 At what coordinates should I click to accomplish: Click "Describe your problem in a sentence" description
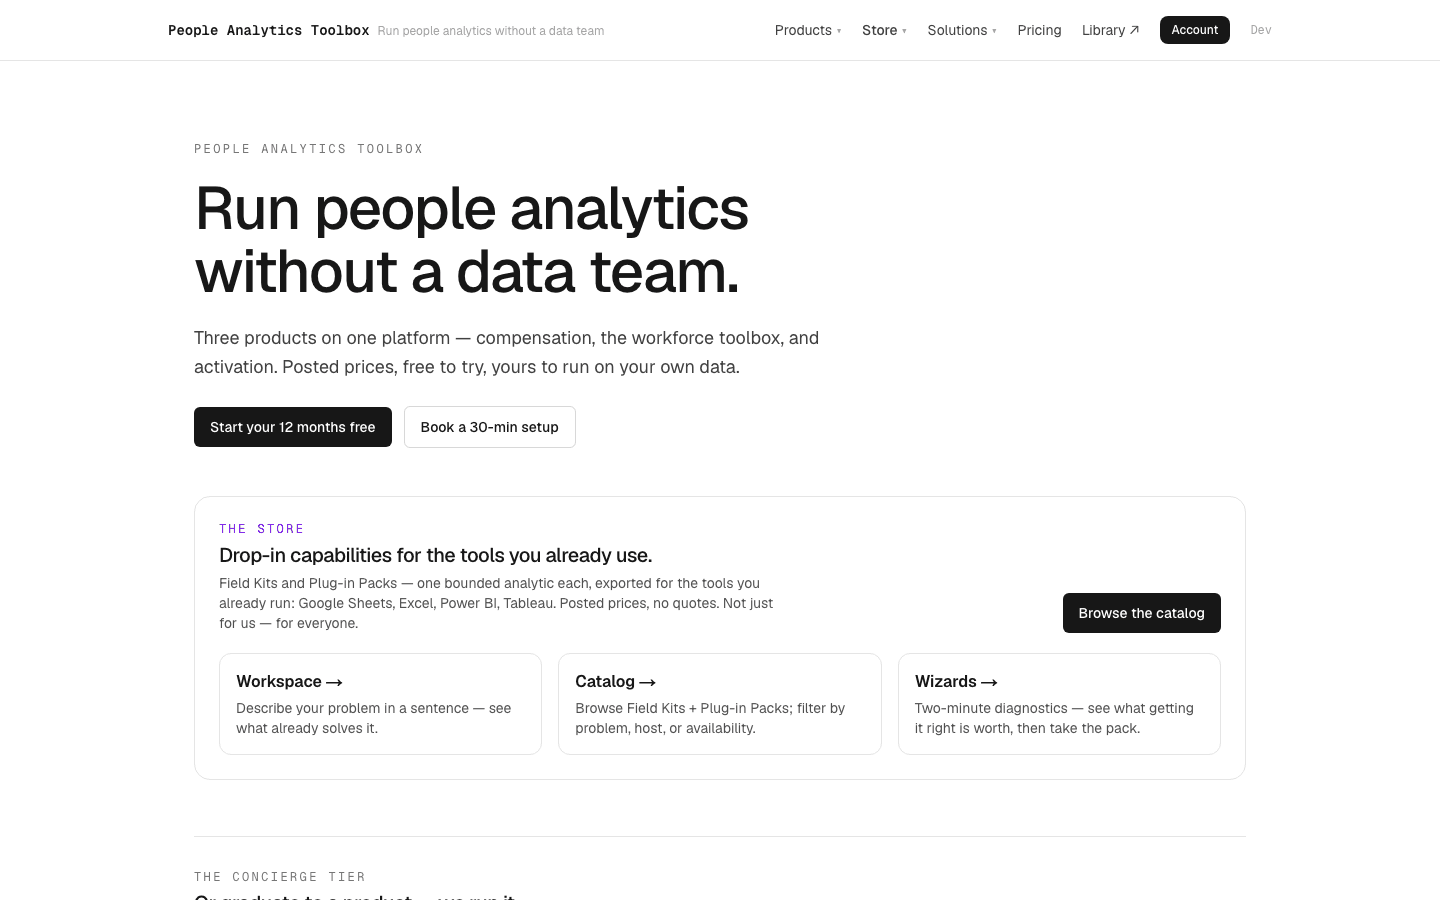[x=374, y=718]
